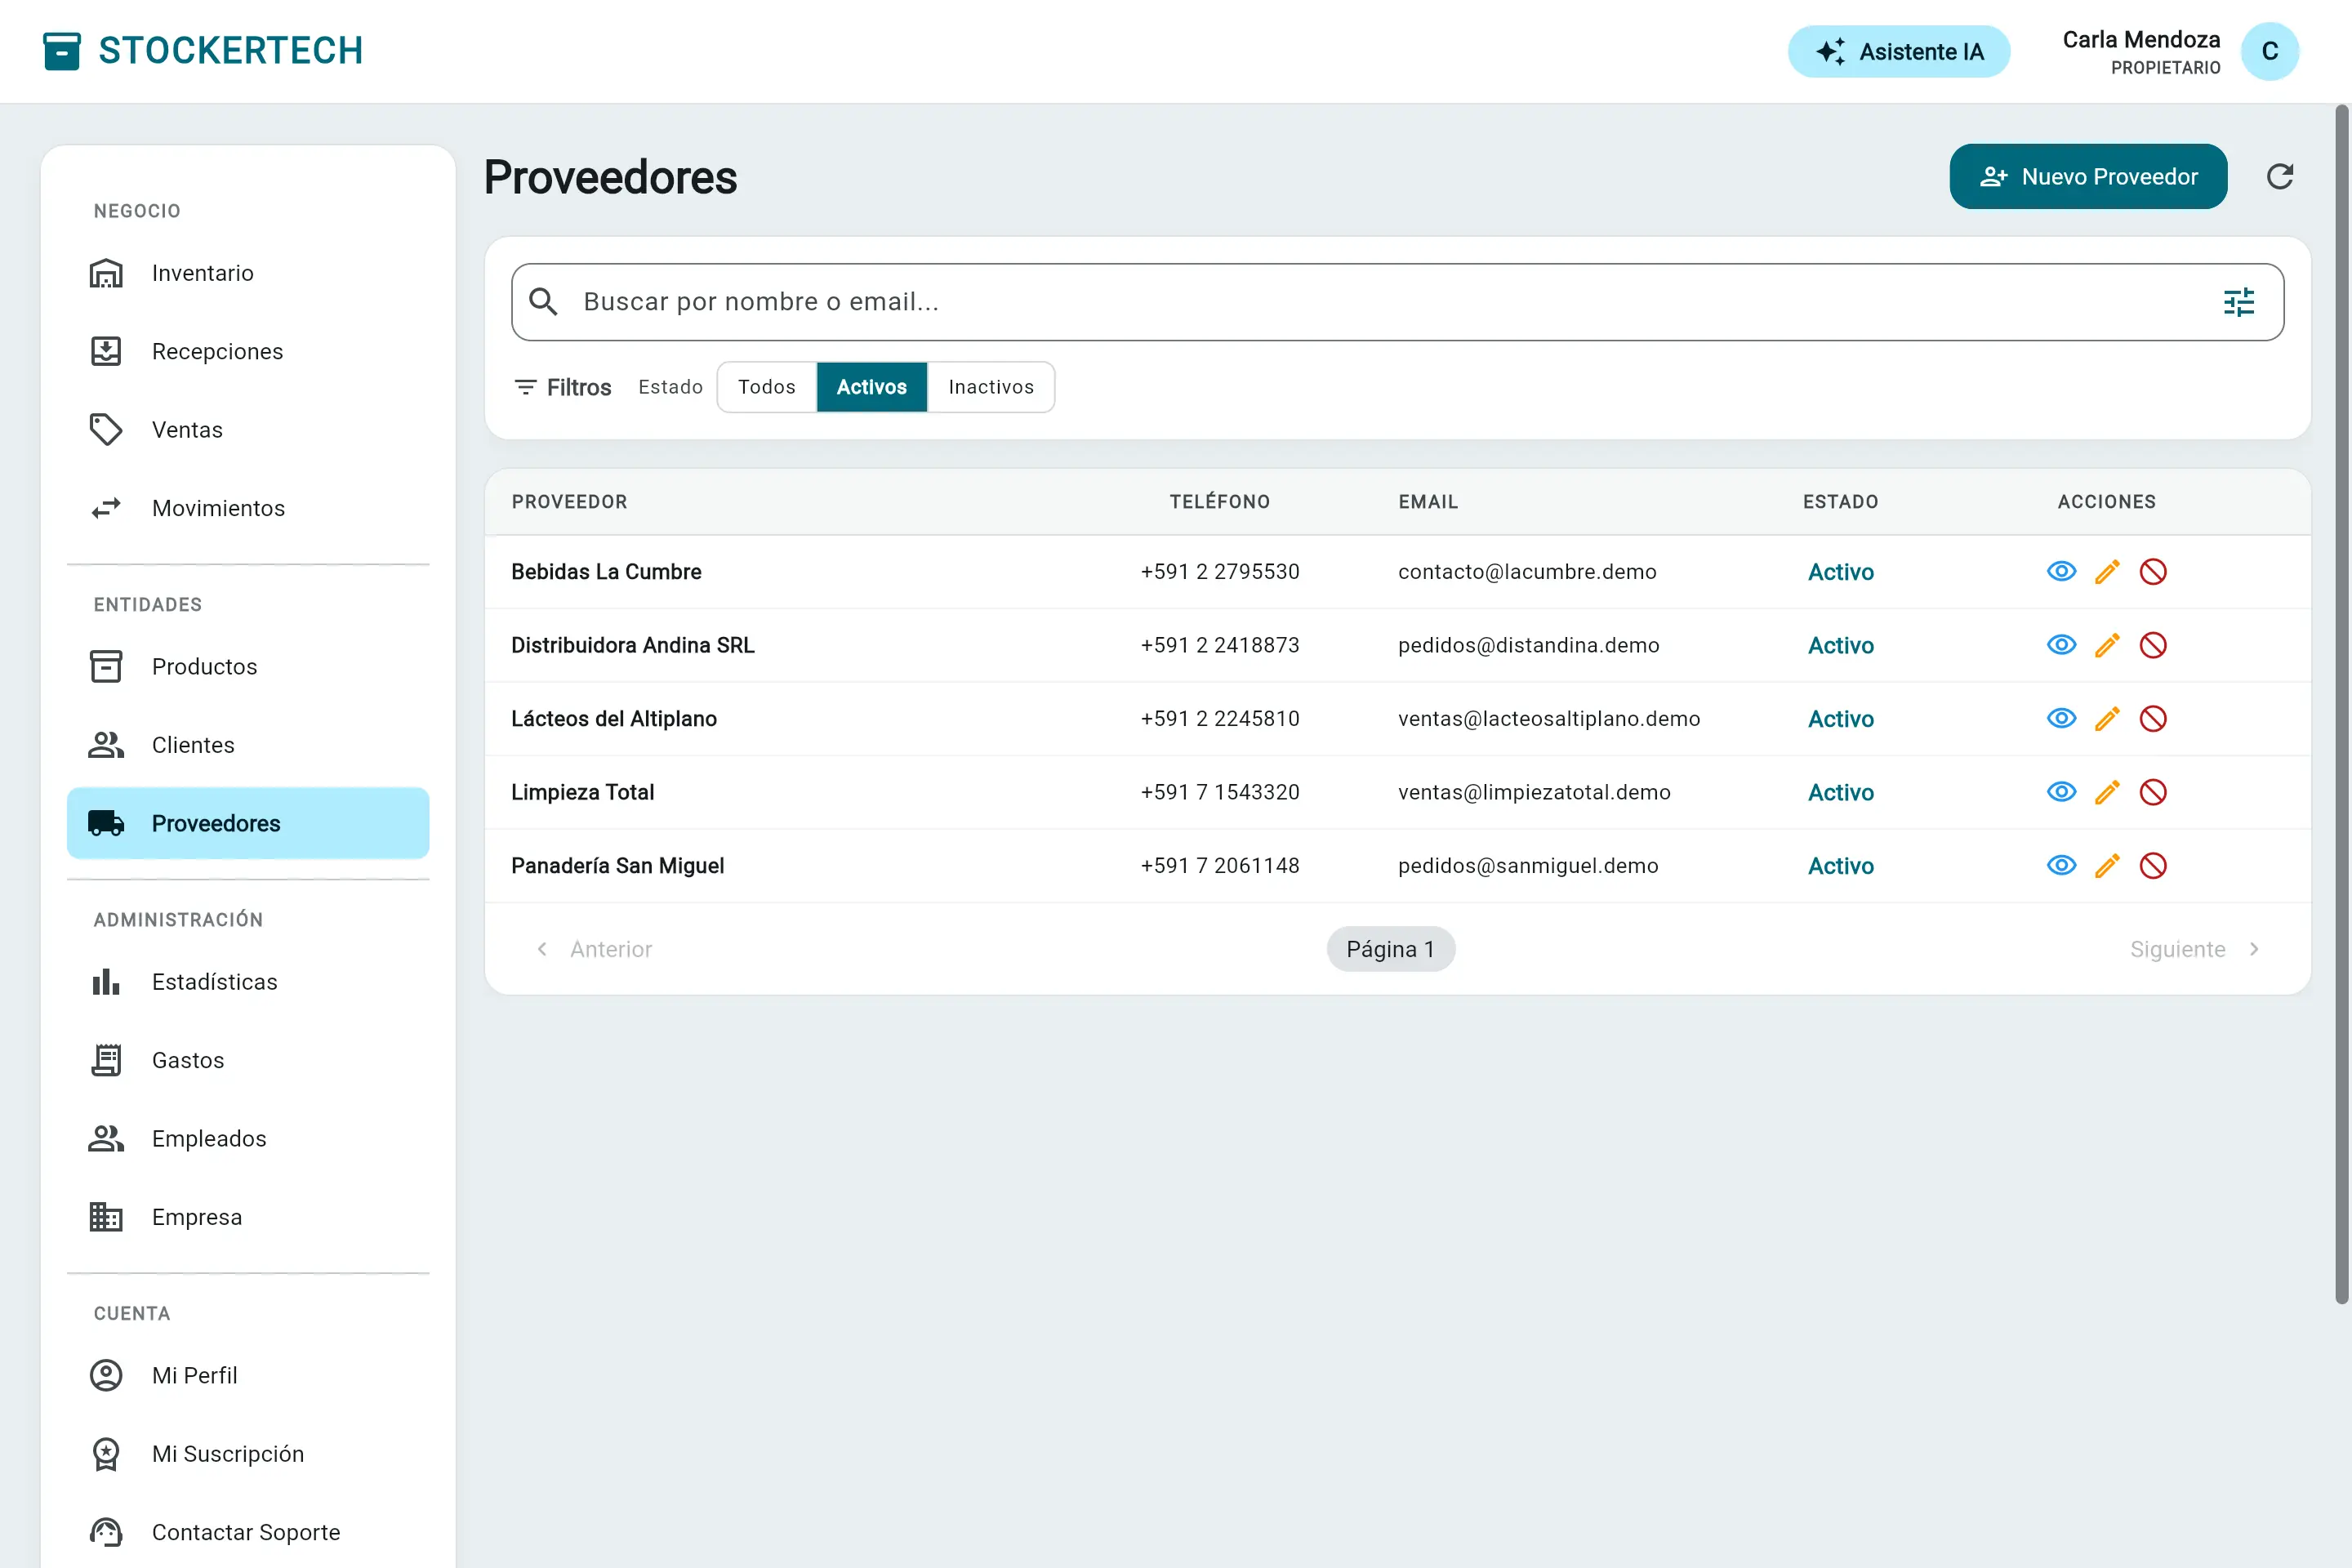Image resolution: width=2352 pixels, height=1568 pixels.
Task: Deactivate Lácteos del Altiplano supplier
Action: (2153, 718)
